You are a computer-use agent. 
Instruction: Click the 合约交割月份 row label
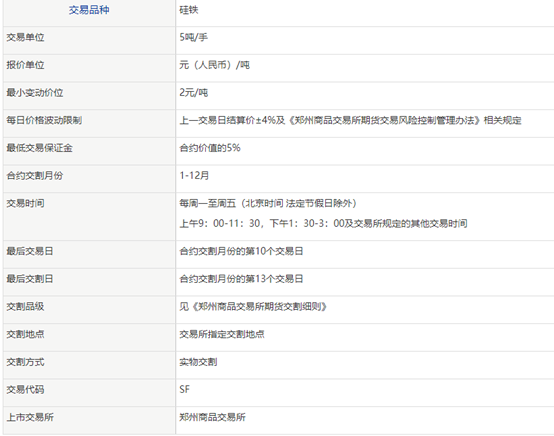coord(35,175)
